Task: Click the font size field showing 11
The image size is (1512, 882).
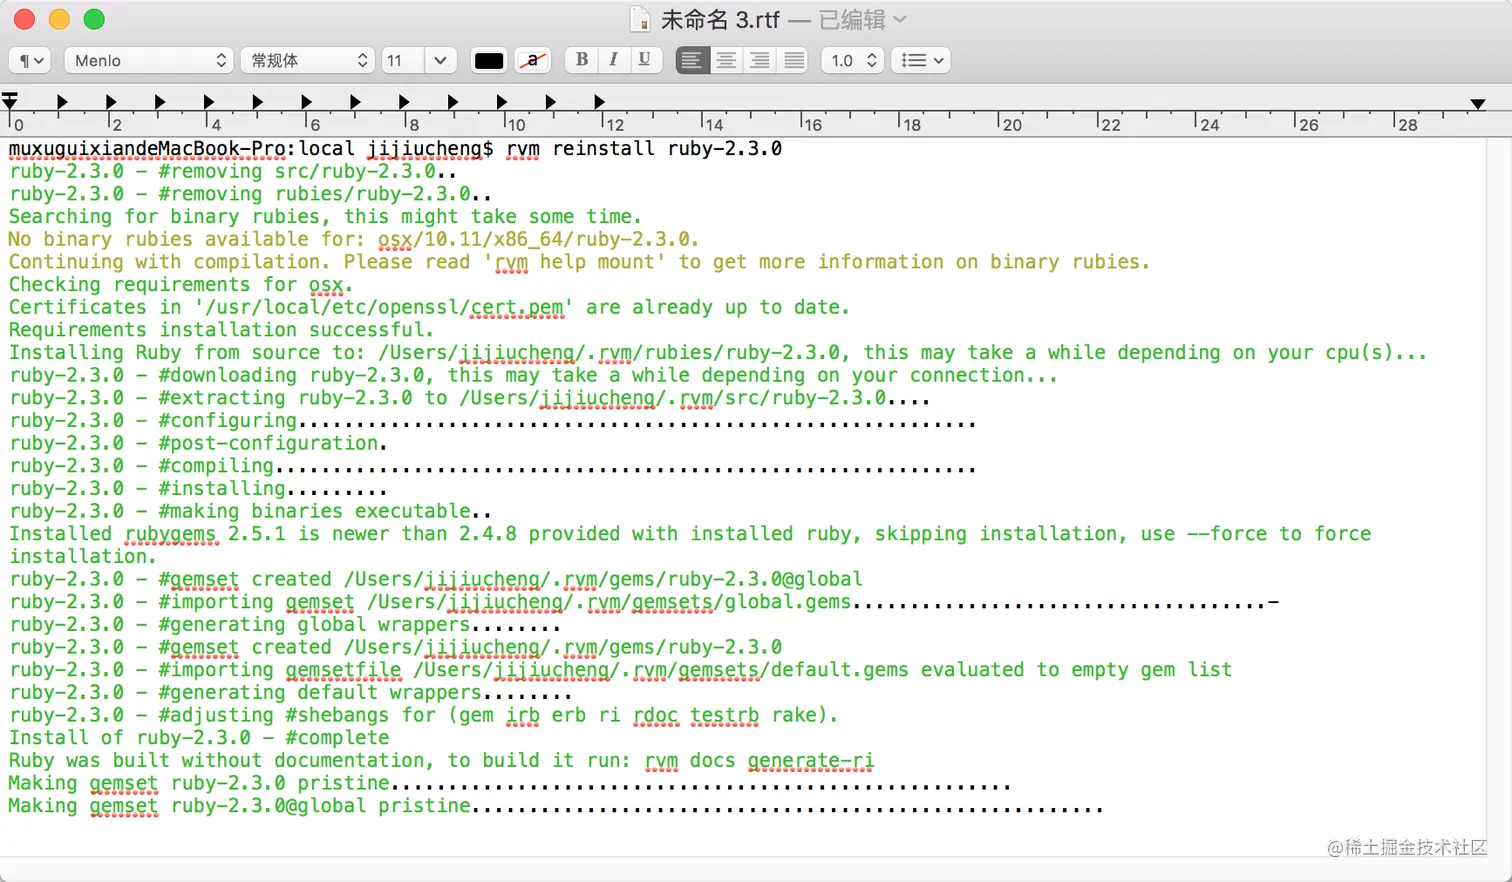Action: pyautogui.click(x=402, y=61)
